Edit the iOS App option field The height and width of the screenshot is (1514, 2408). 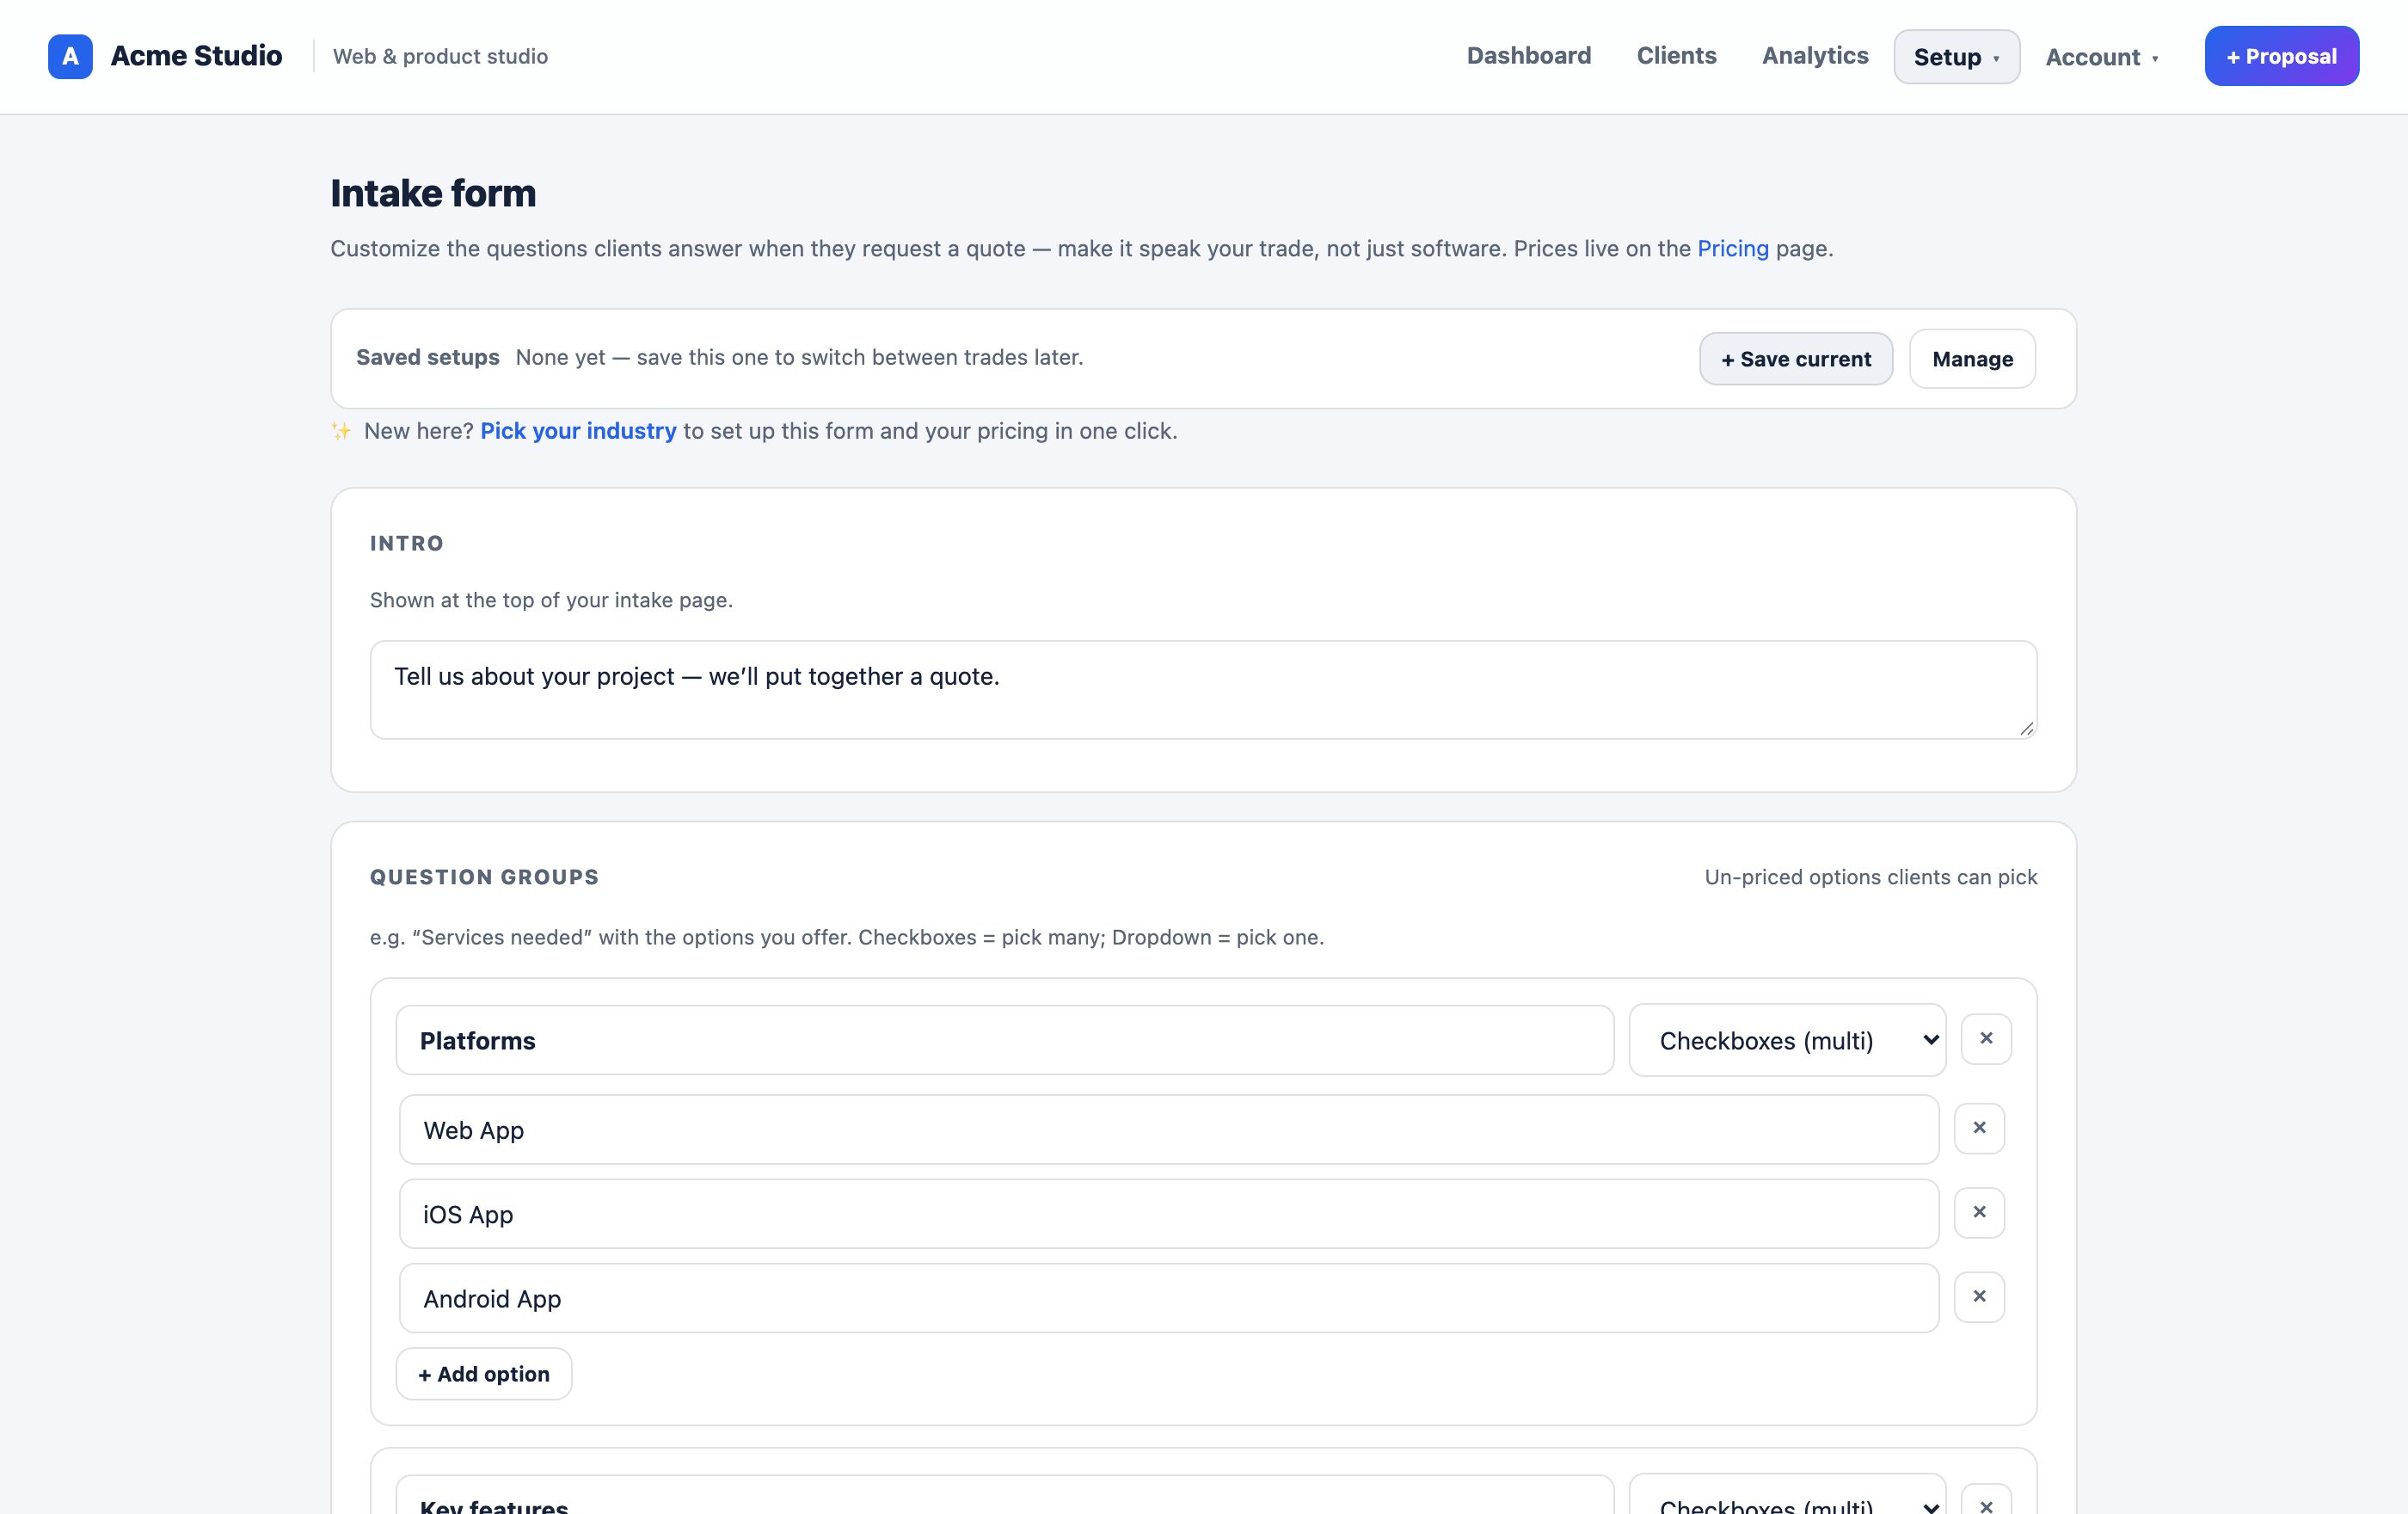tap(1169, 1214)
